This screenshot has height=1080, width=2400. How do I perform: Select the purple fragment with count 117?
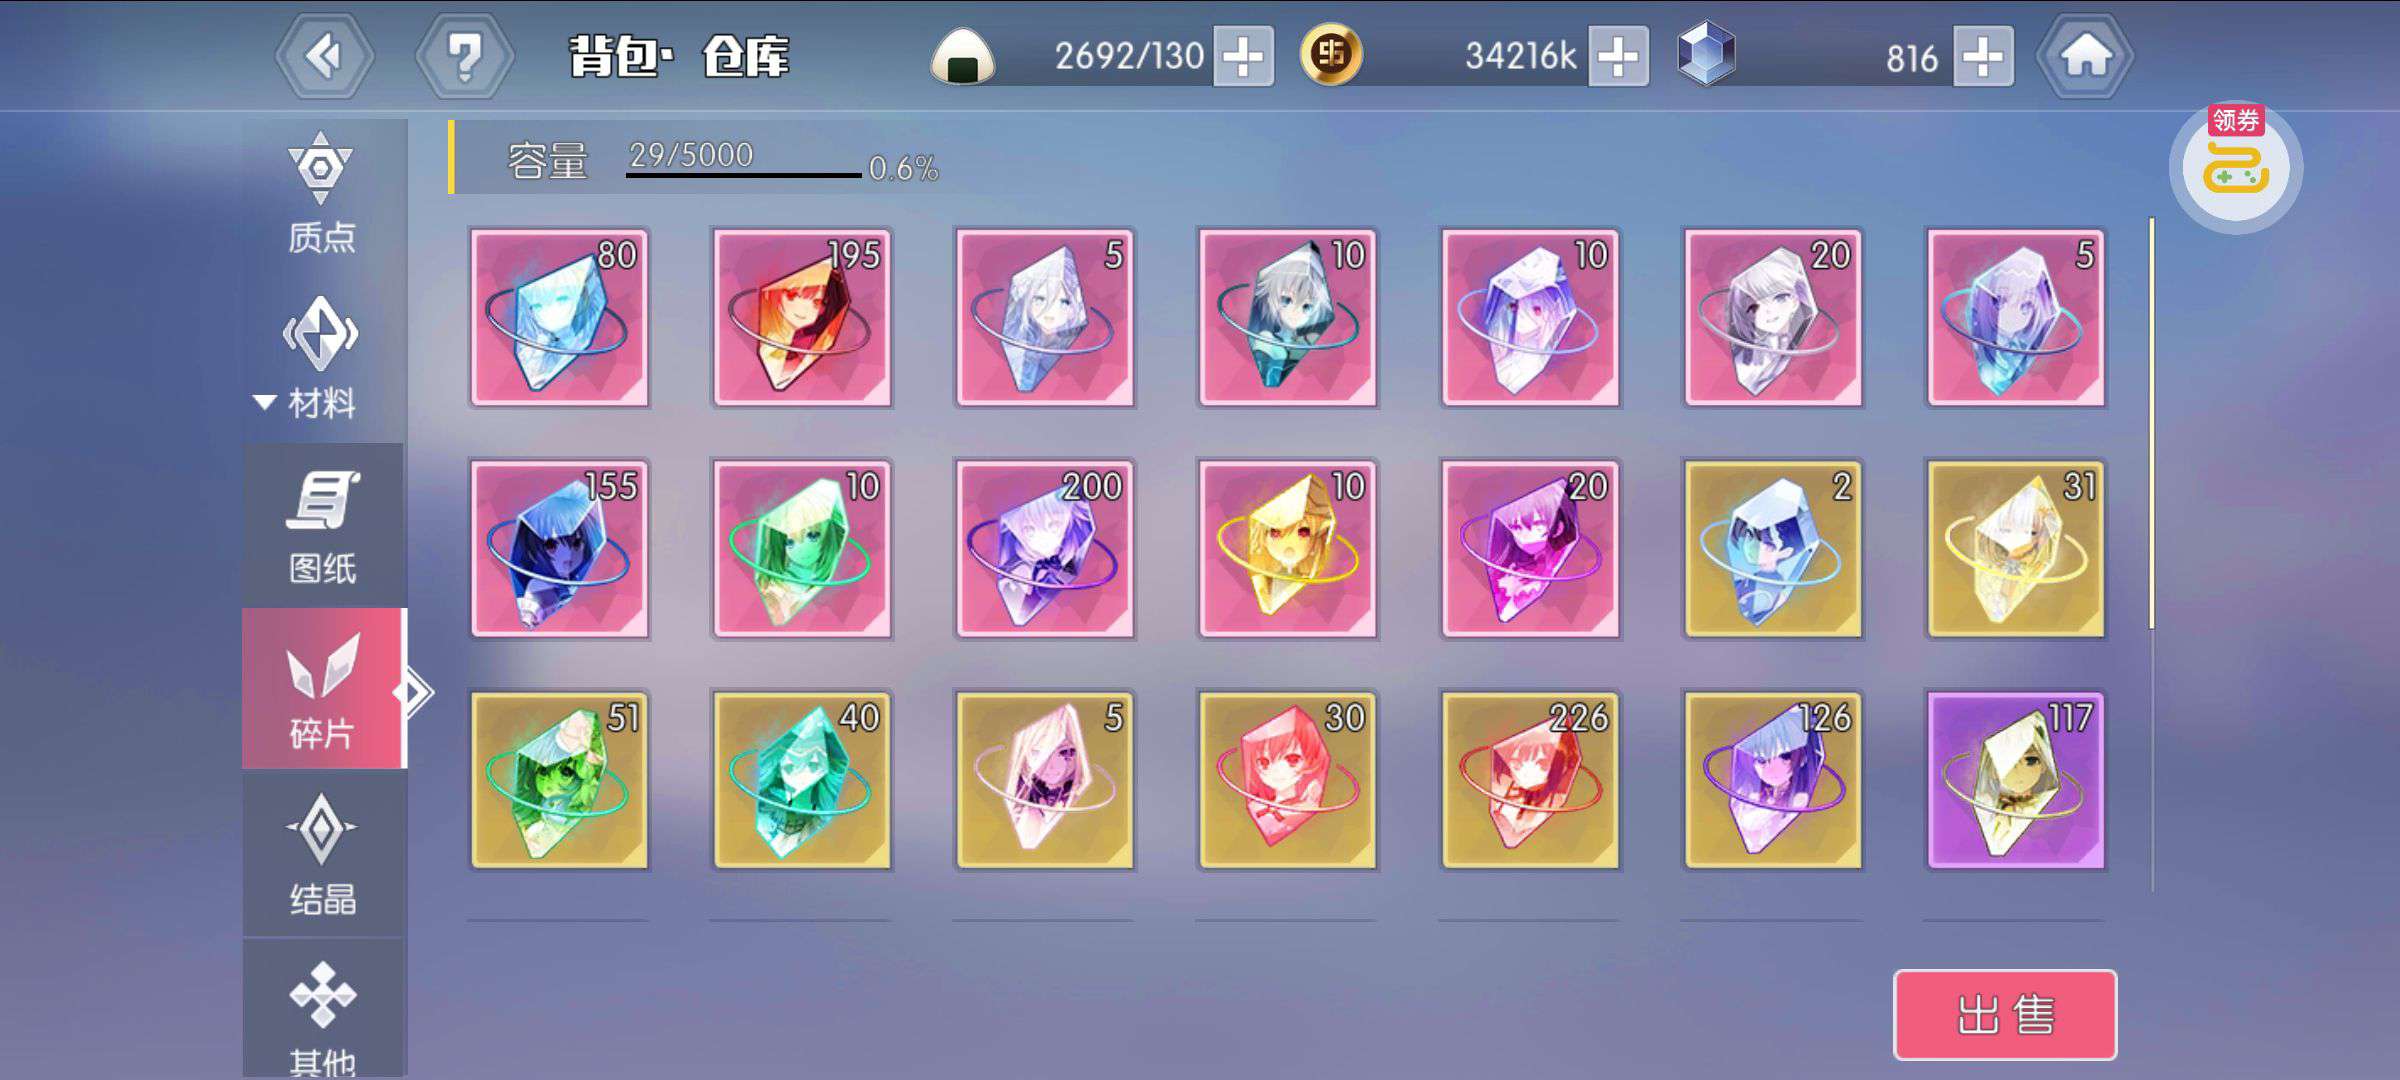(x=2016, y=780)
